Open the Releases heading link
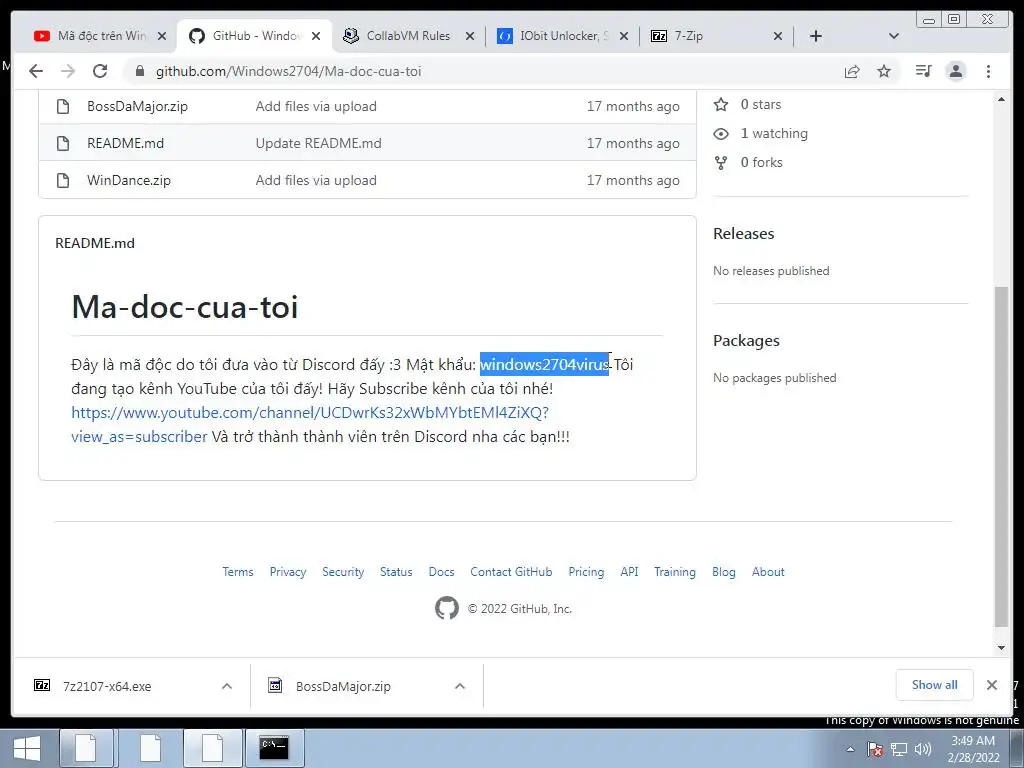This screenshot has width=1024, height=768. [744, 233]
